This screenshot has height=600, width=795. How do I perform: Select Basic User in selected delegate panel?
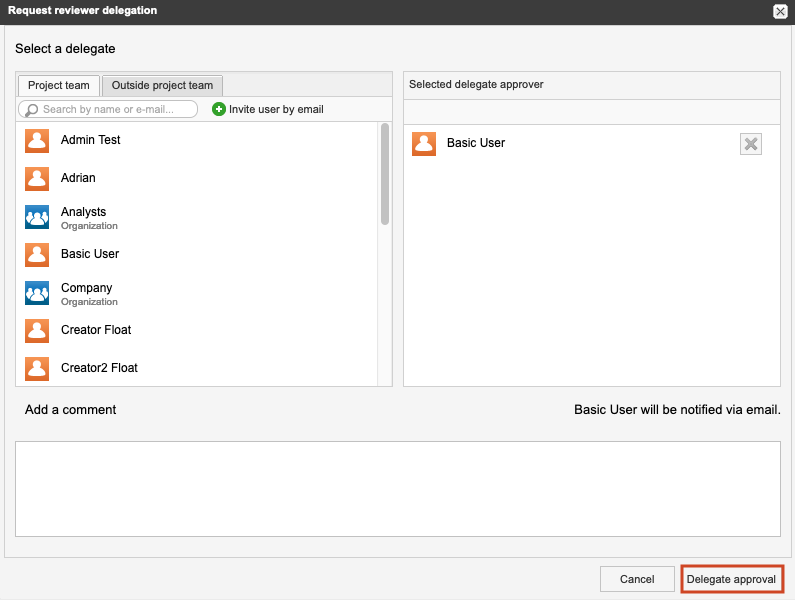click(476, 143)
